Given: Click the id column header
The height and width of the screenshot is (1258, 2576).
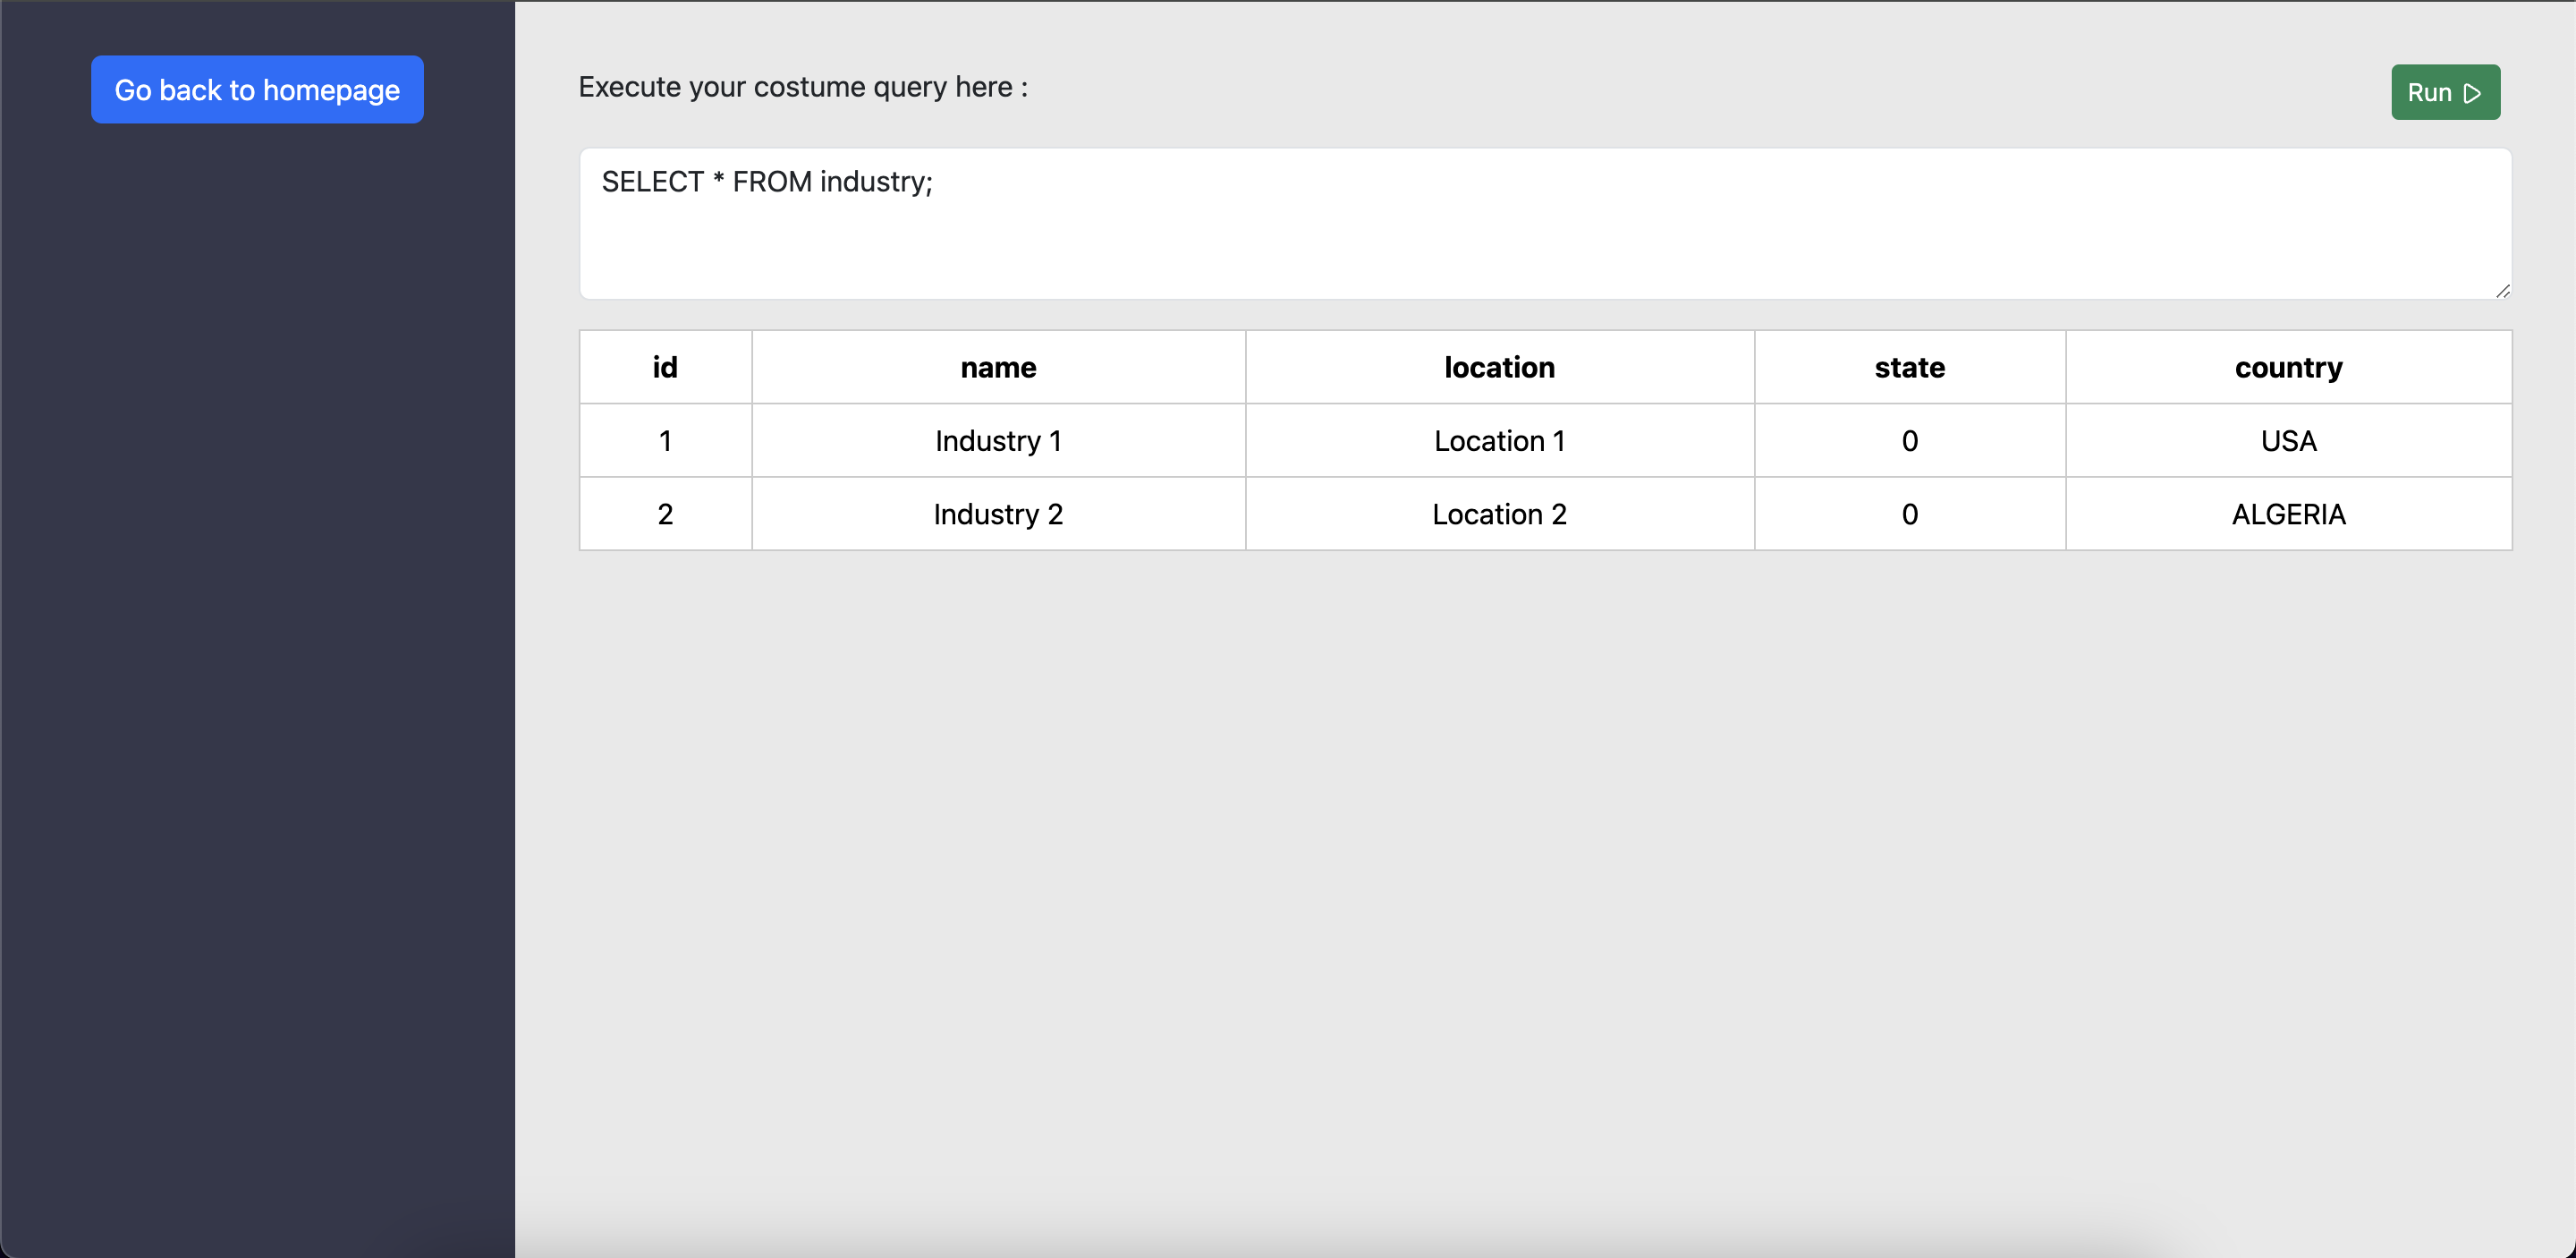Looking at the screenshot, I should pos(665,367).
